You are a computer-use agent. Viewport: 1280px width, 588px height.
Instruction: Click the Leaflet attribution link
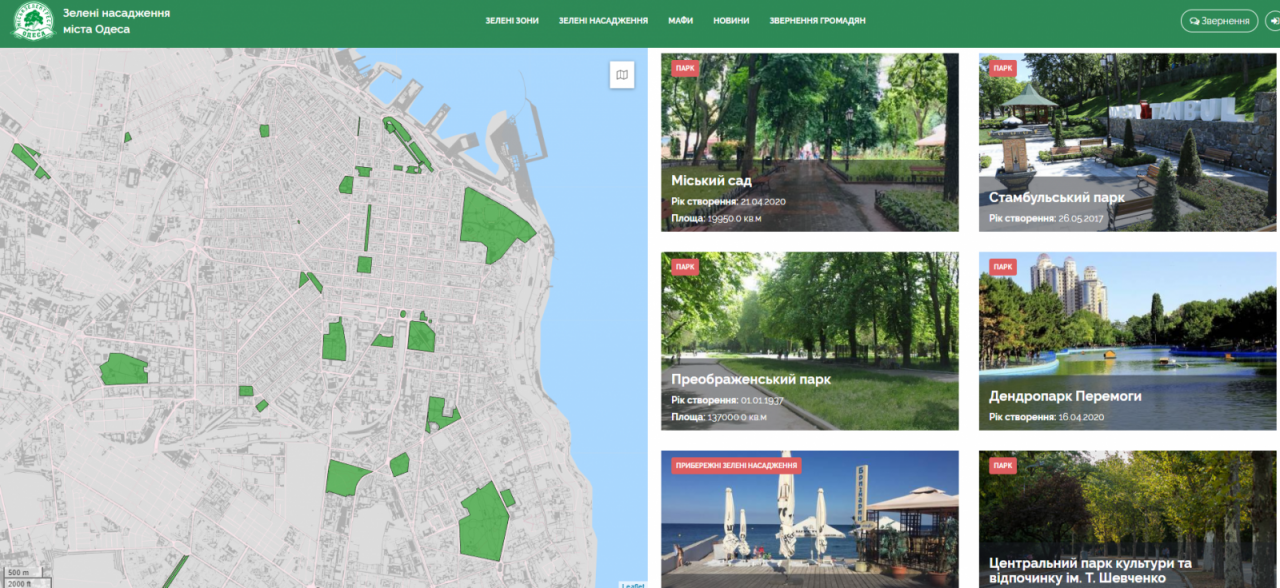[x=632, y=584]
